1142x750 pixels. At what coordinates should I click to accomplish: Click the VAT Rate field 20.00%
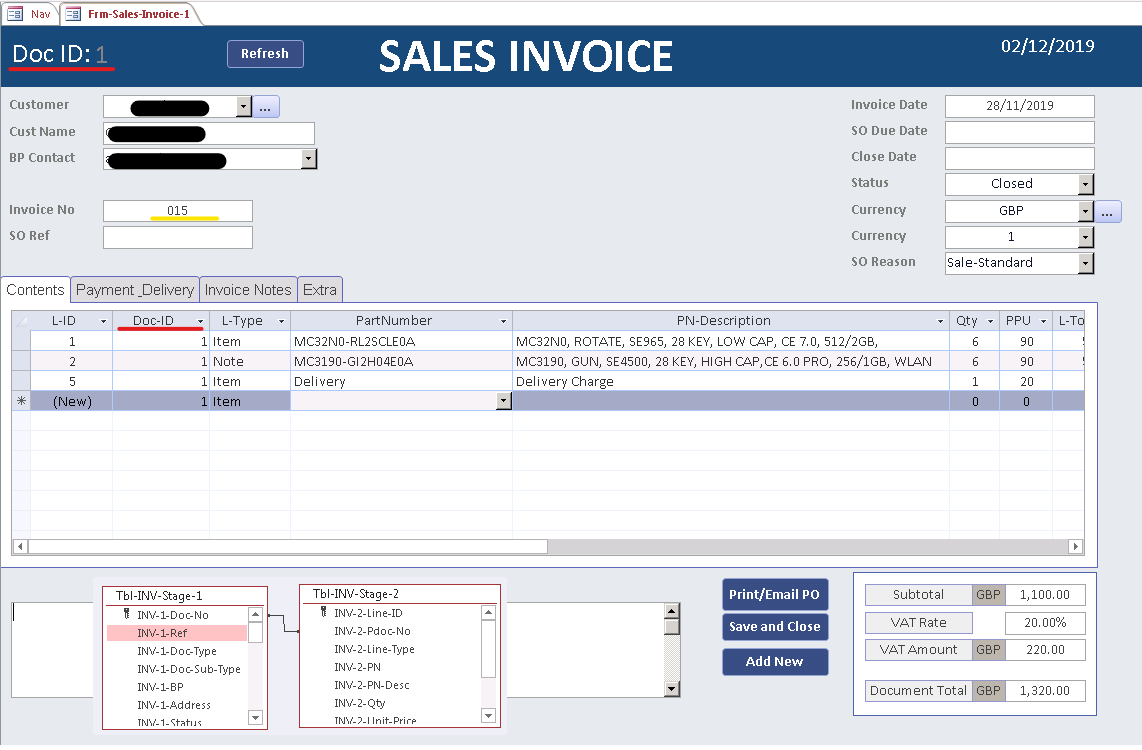coord(1045,623)
